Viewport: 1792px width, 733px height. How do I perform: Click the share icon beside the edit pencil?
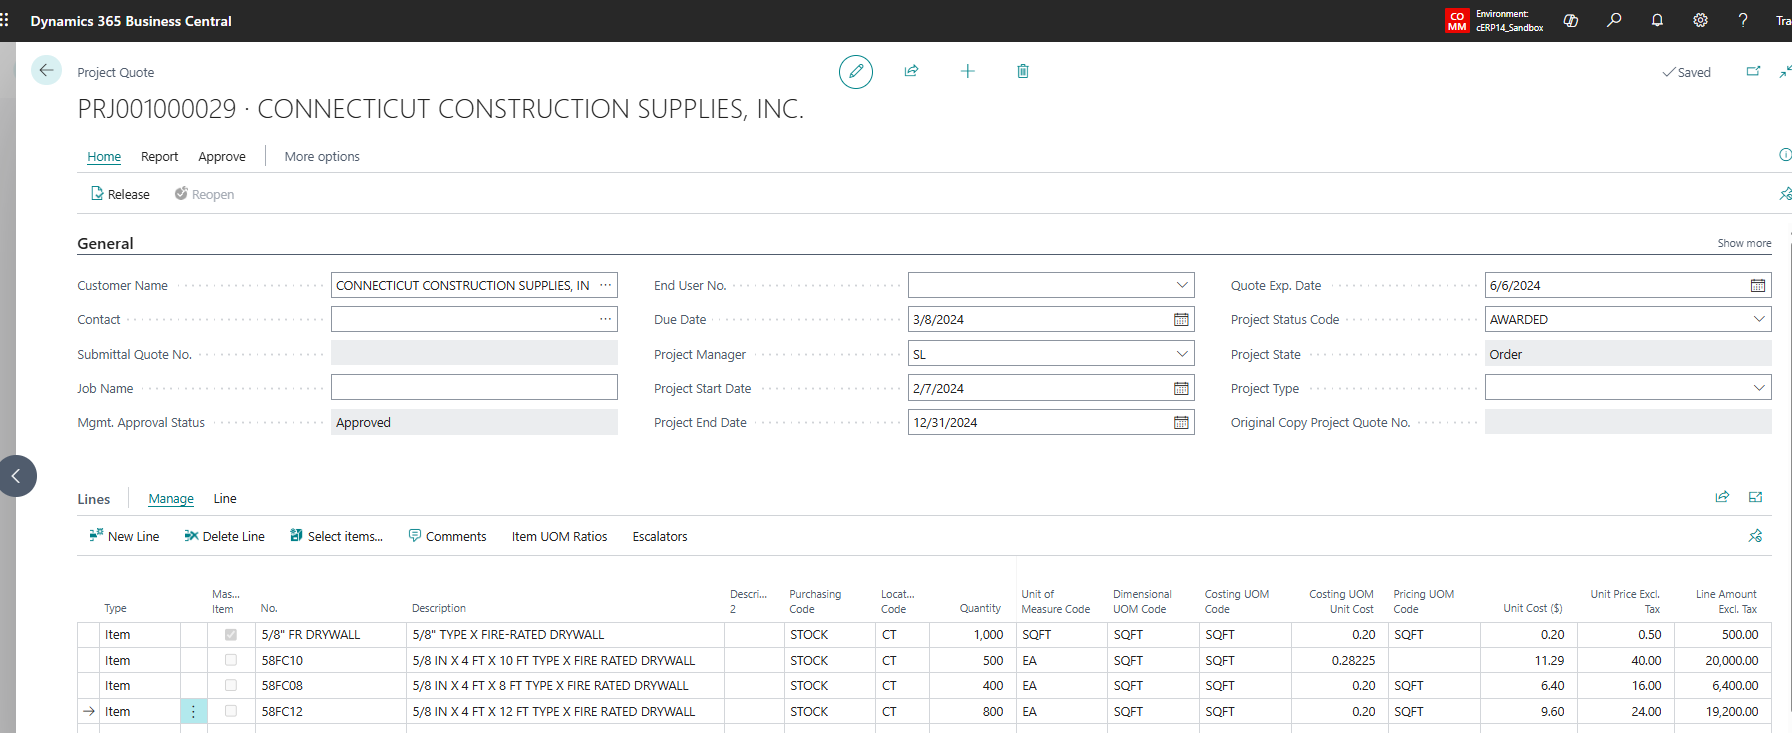(911, 71)
